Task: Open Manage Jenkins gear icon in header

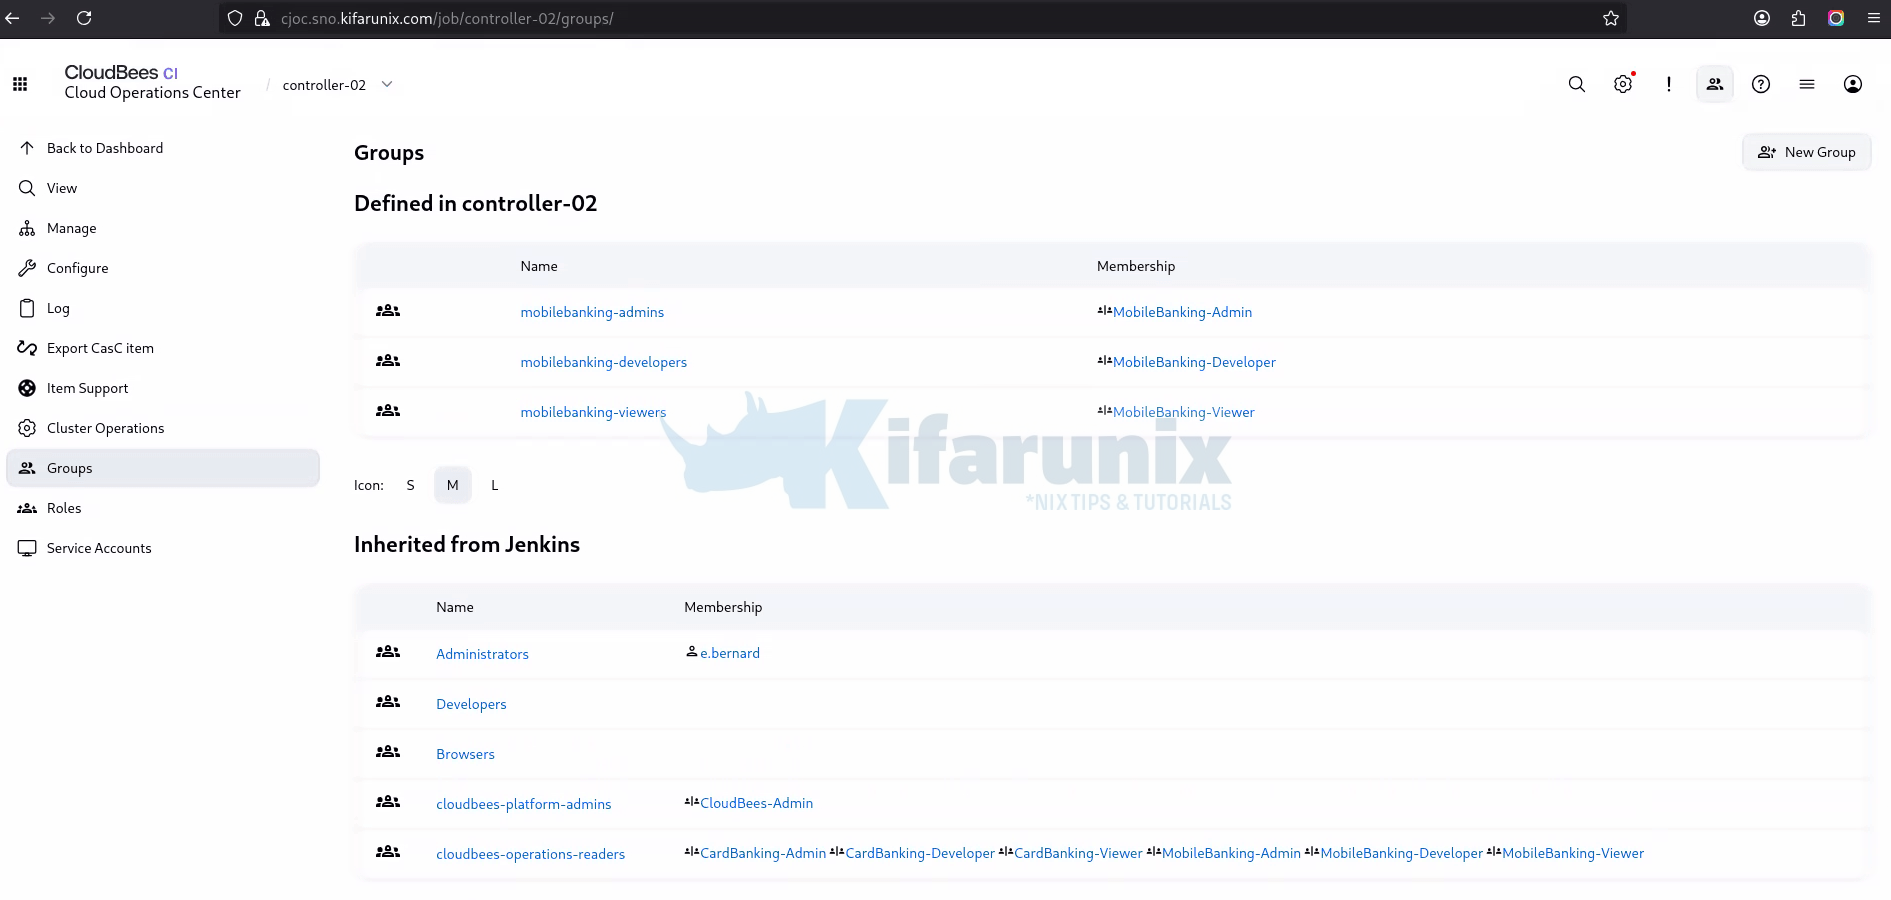Action: [x=1623, y=84]
